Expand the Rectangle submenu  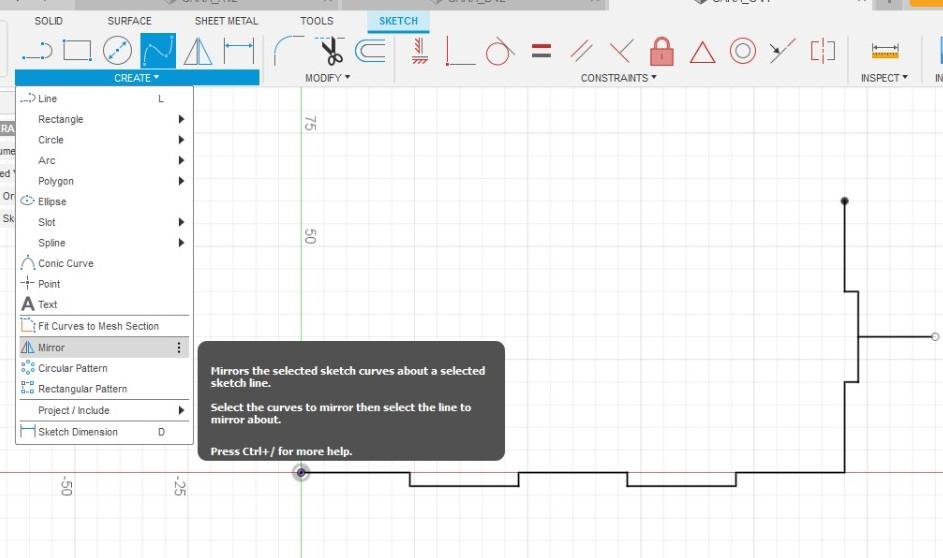(103, 119)
